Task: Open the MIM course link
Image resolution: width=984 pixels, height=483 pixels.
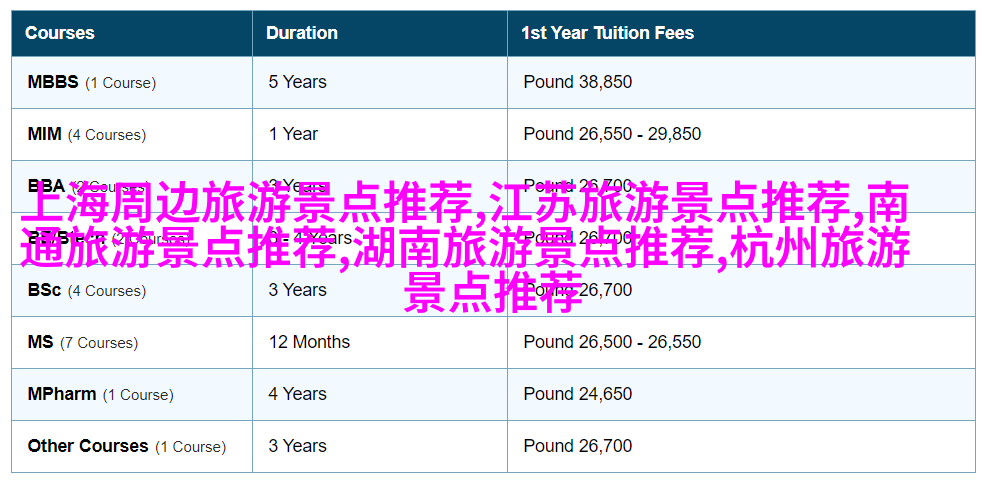Action: tap(45, 134)
